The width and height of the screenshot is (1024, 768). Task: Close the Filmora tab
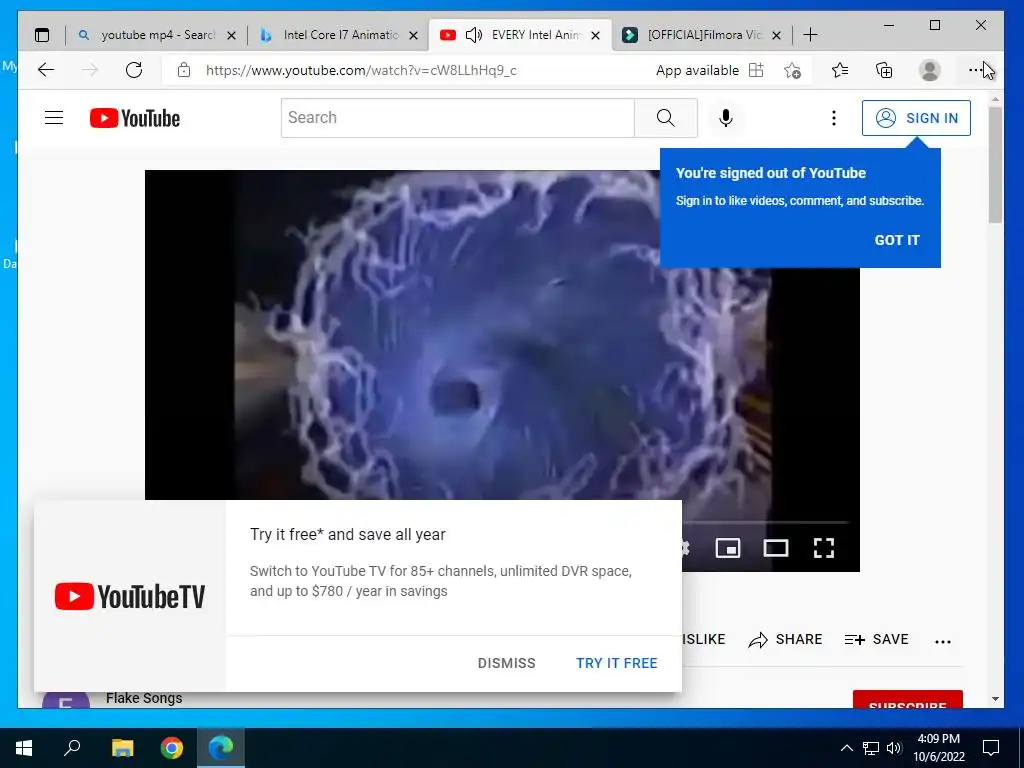tap(776, 35)
